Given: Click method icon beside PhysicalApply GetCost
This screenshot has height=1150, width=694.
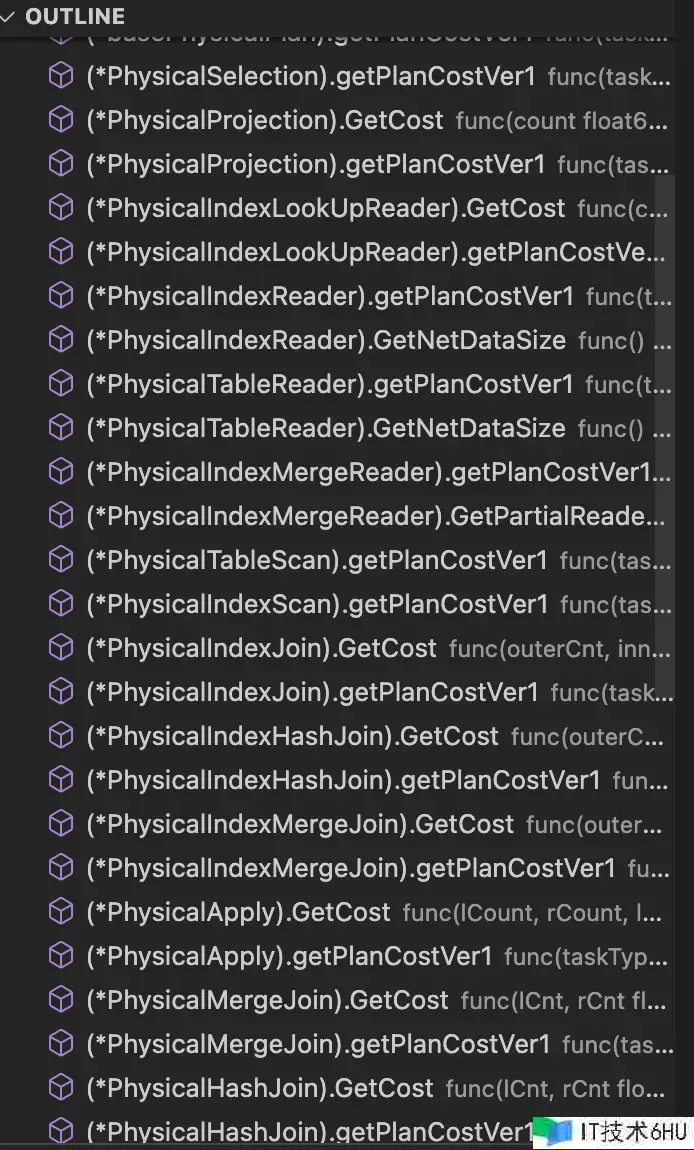Looking at the screenshot, I should click(62, 912).
